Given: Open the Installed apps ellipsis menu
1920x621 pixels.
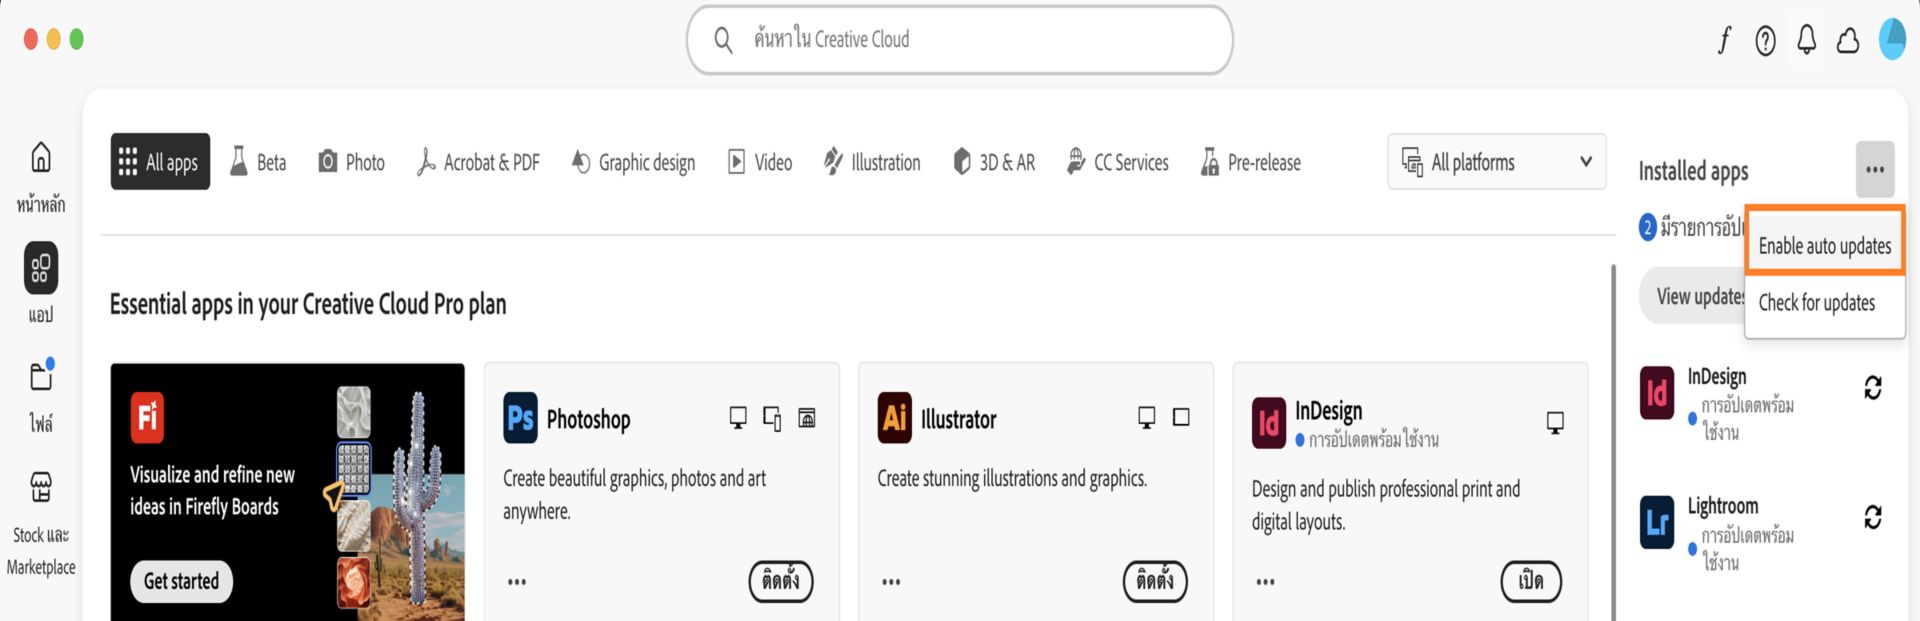Looking at the screenshot, I should 1875,169.
